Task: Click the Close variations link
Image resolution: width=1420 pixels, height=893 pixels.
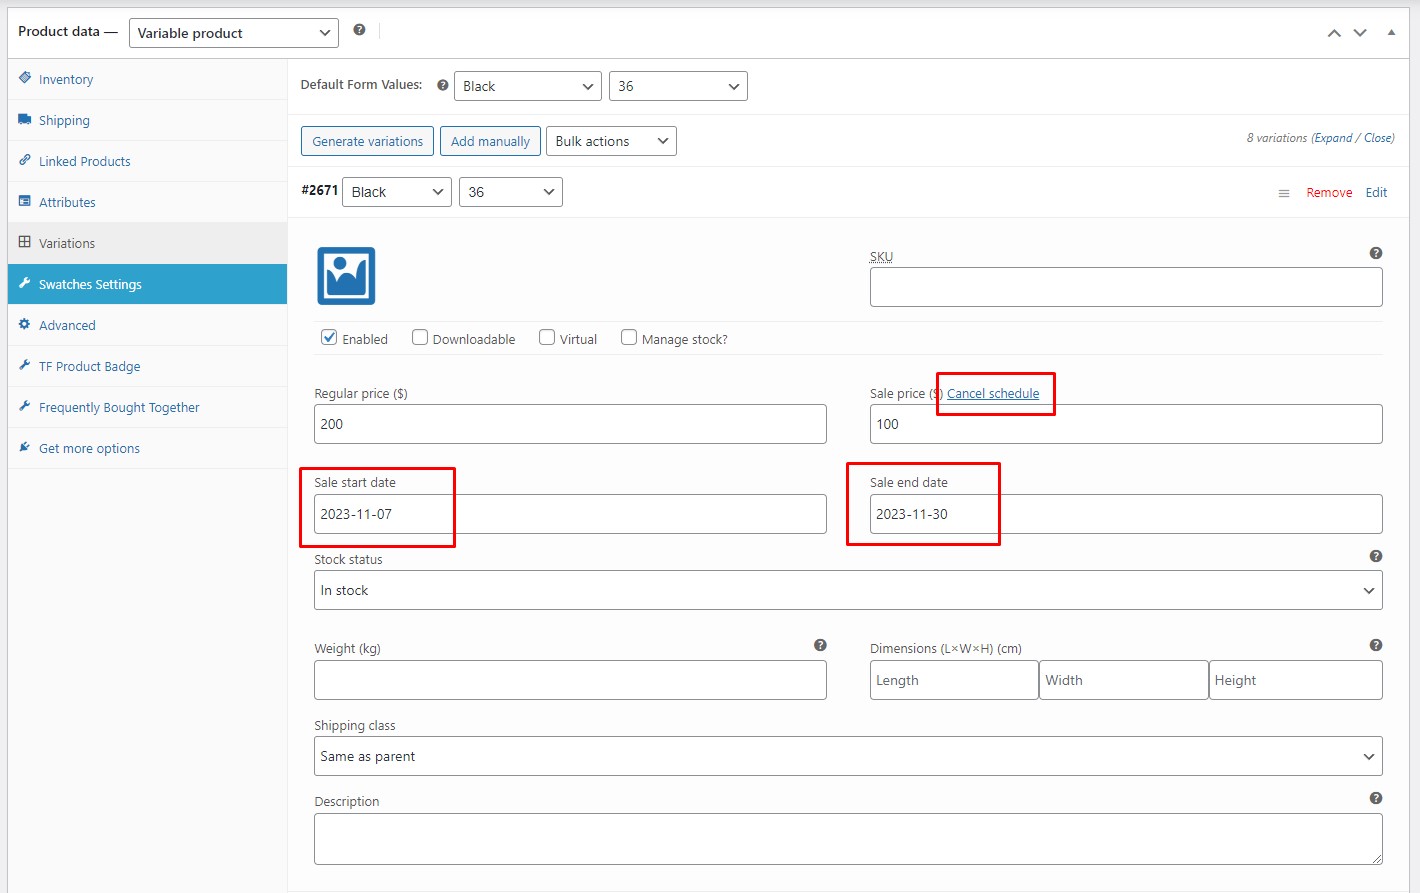Action: pos(1377,138)
